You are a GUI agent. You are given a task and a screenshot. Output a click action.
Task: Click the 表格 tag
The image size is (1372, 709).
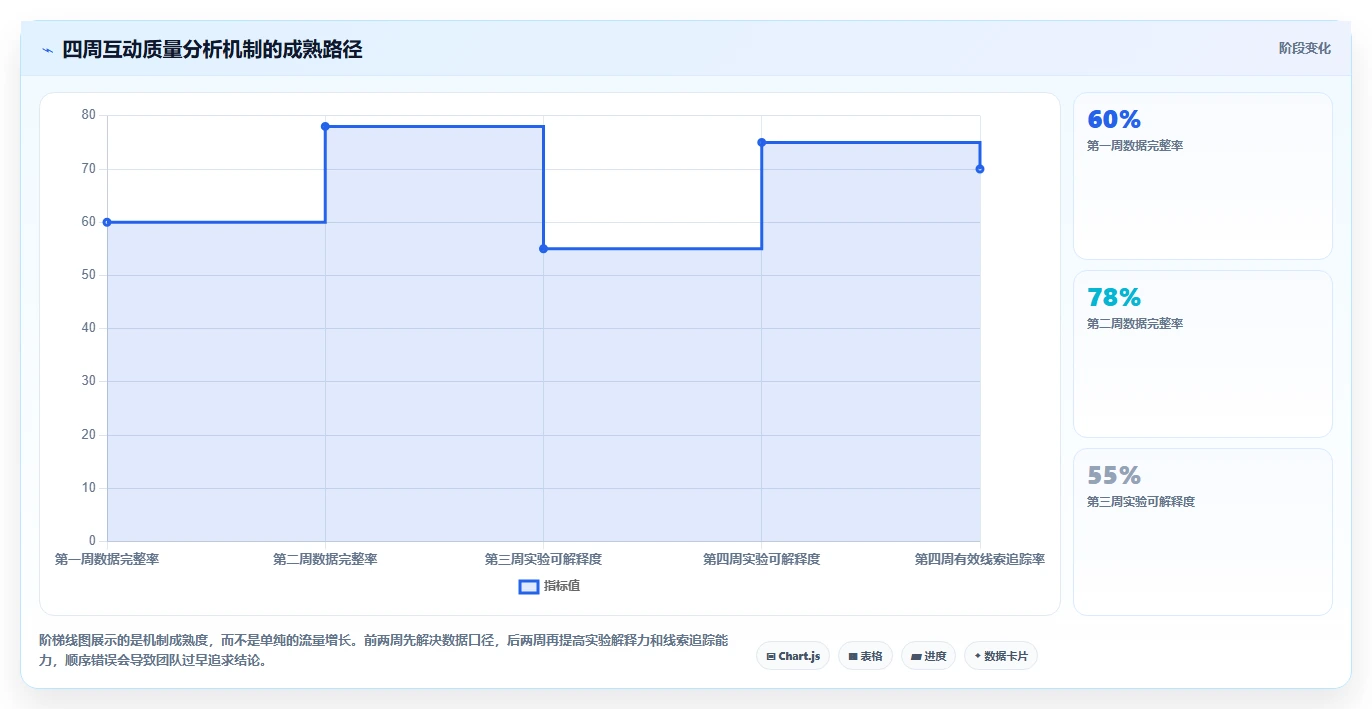click(865, 656)
